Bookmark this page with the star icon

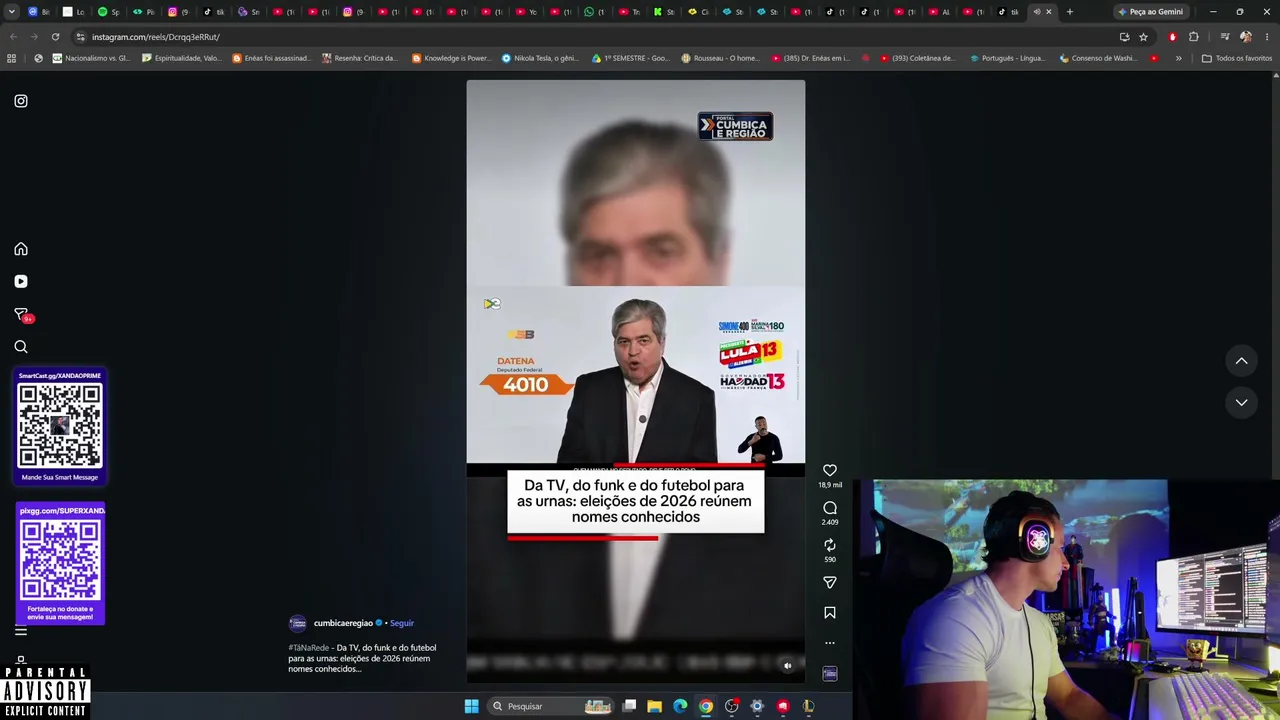pyautogui.click(x=1143, y=37)
